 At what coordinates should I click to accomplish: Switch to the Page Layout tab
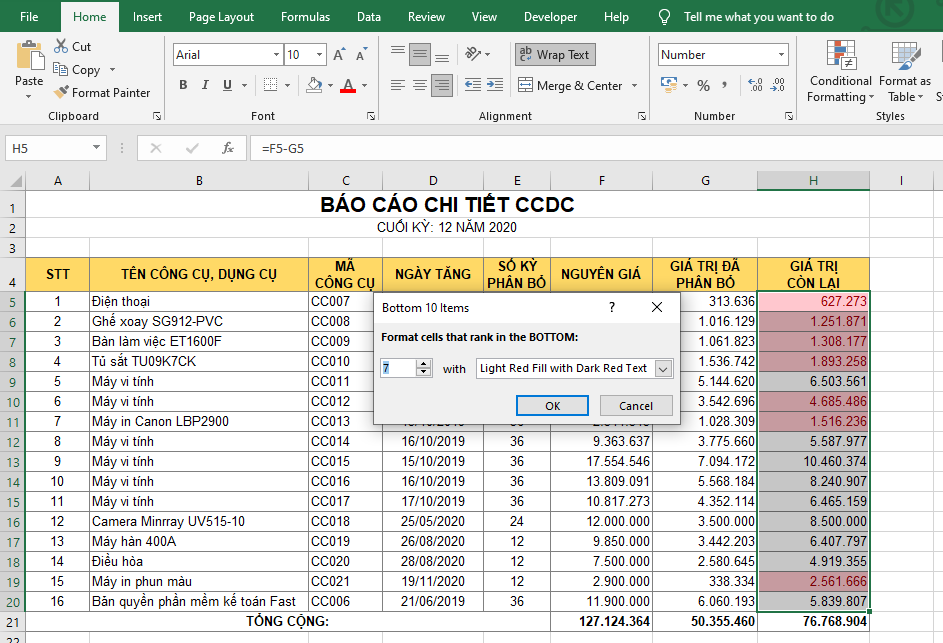221,17
